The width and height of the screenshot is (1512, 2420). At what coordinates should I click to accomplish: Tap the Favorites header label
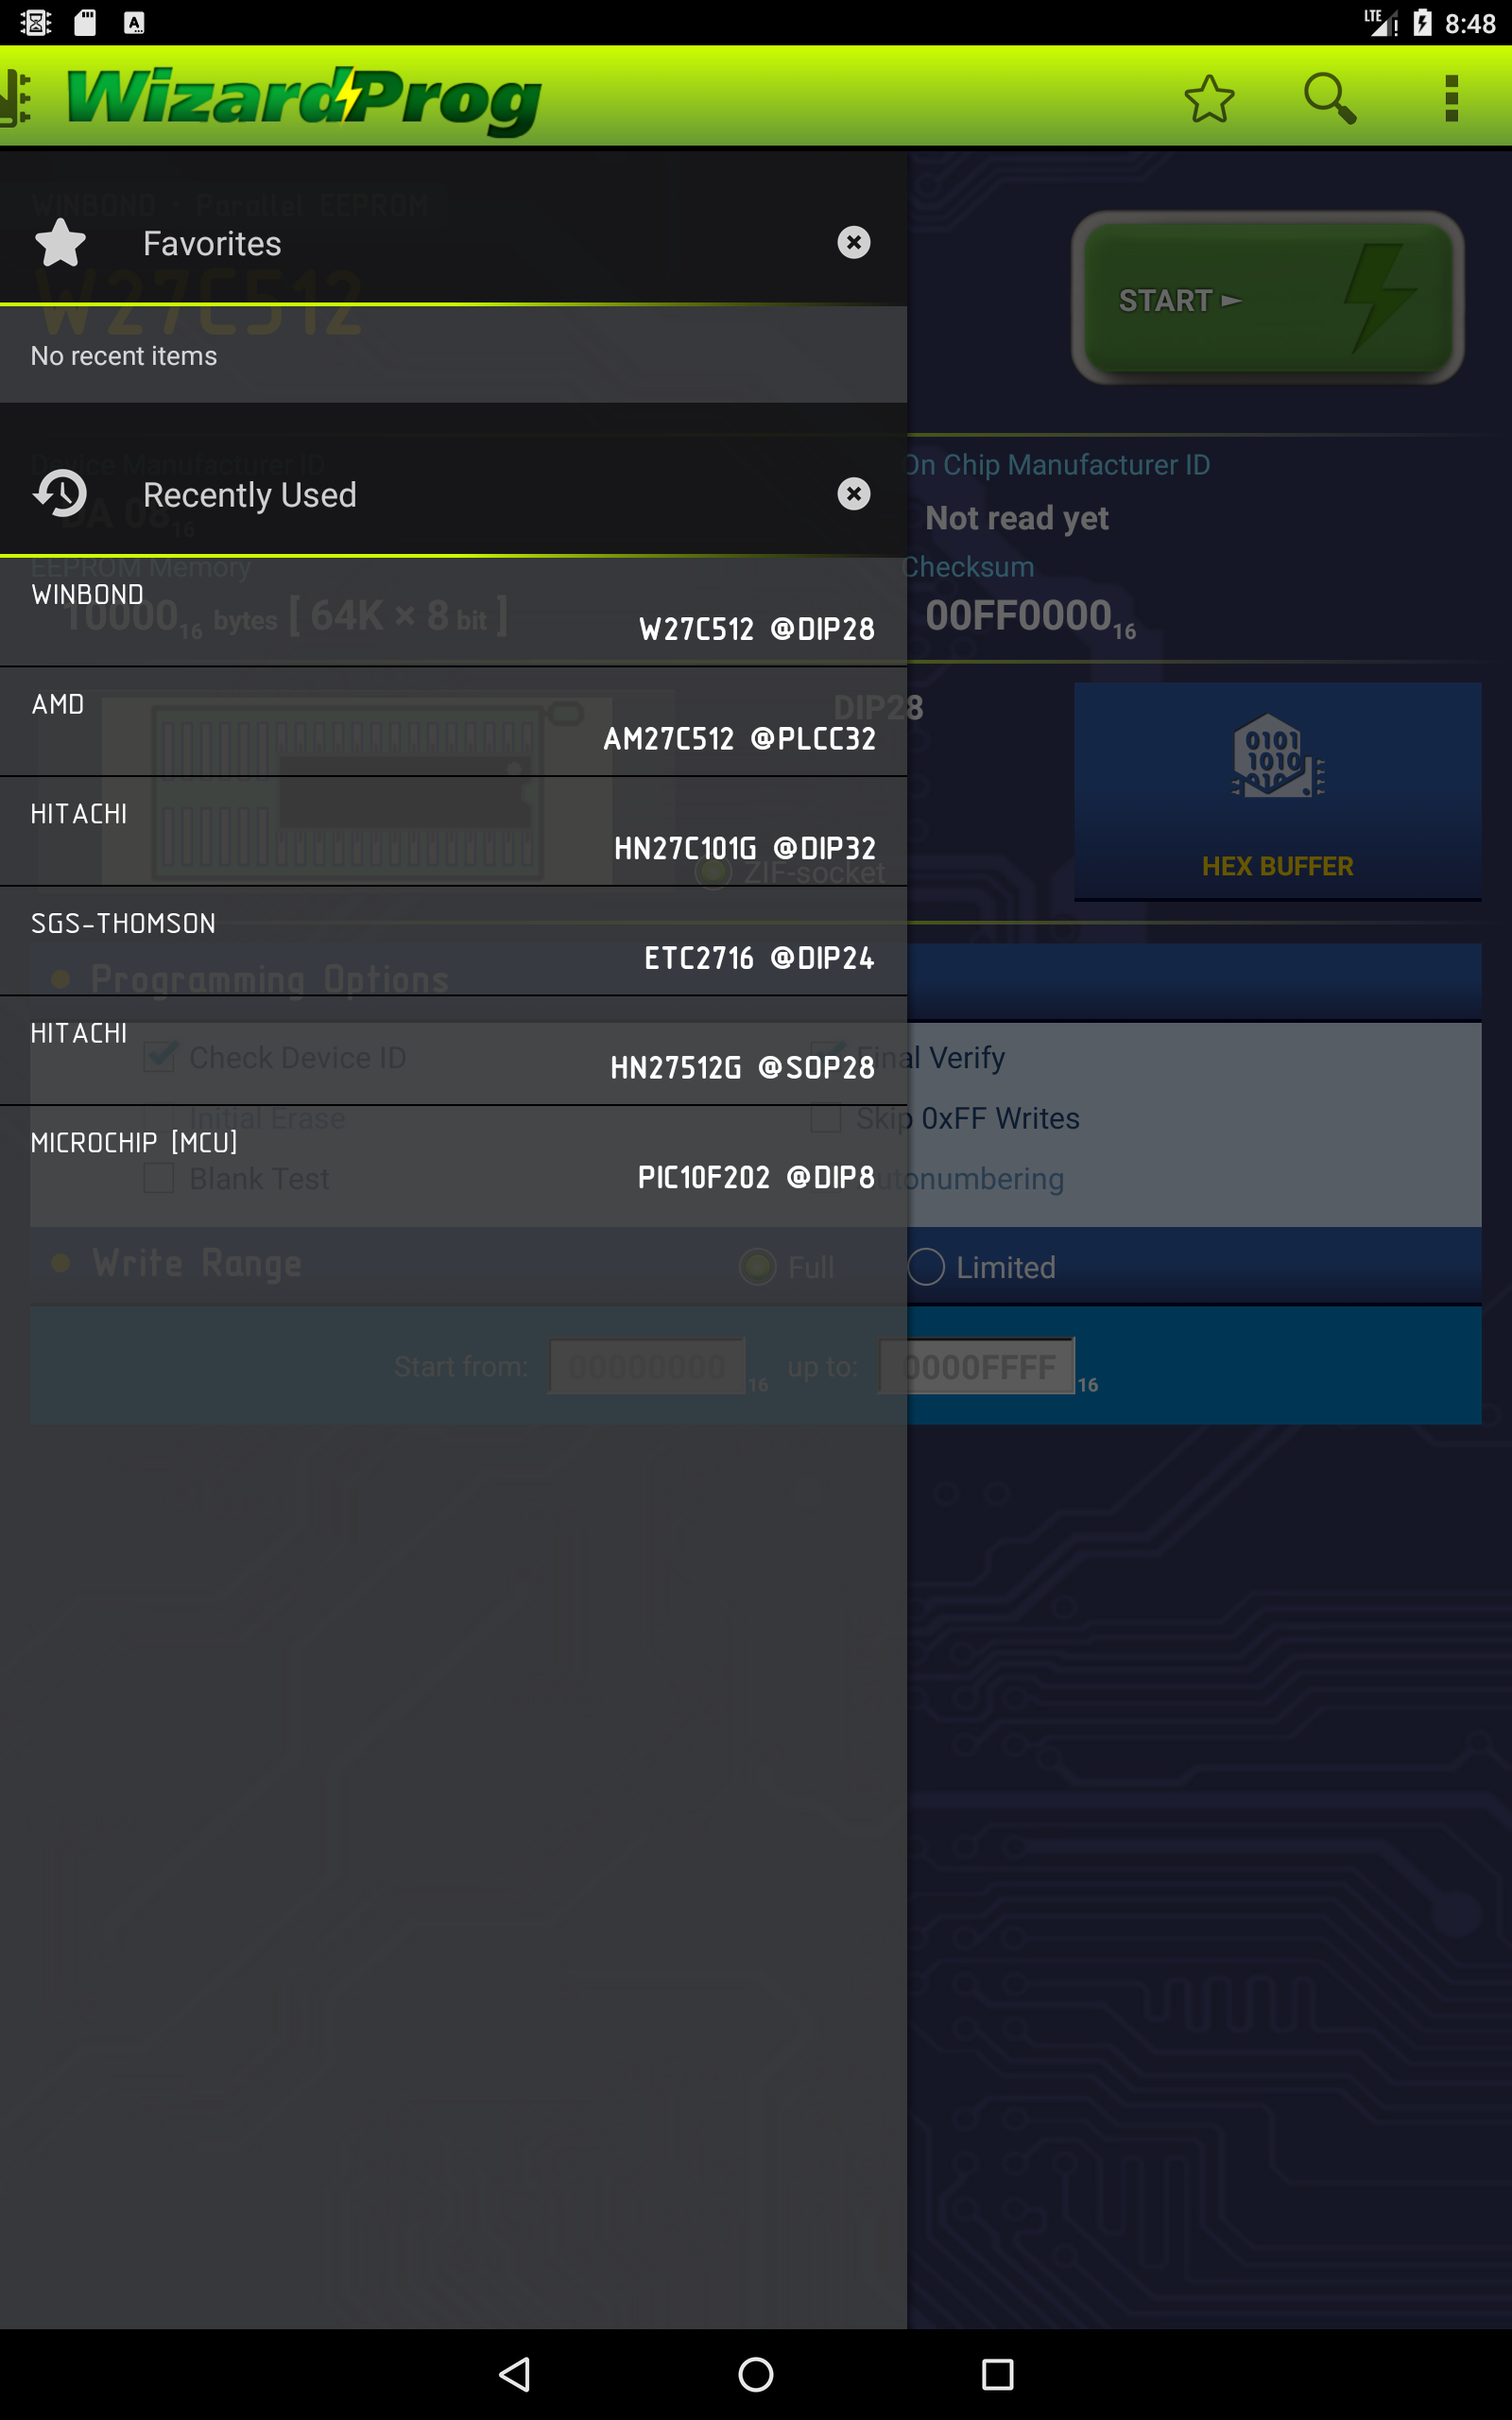(x=212, y=244)
